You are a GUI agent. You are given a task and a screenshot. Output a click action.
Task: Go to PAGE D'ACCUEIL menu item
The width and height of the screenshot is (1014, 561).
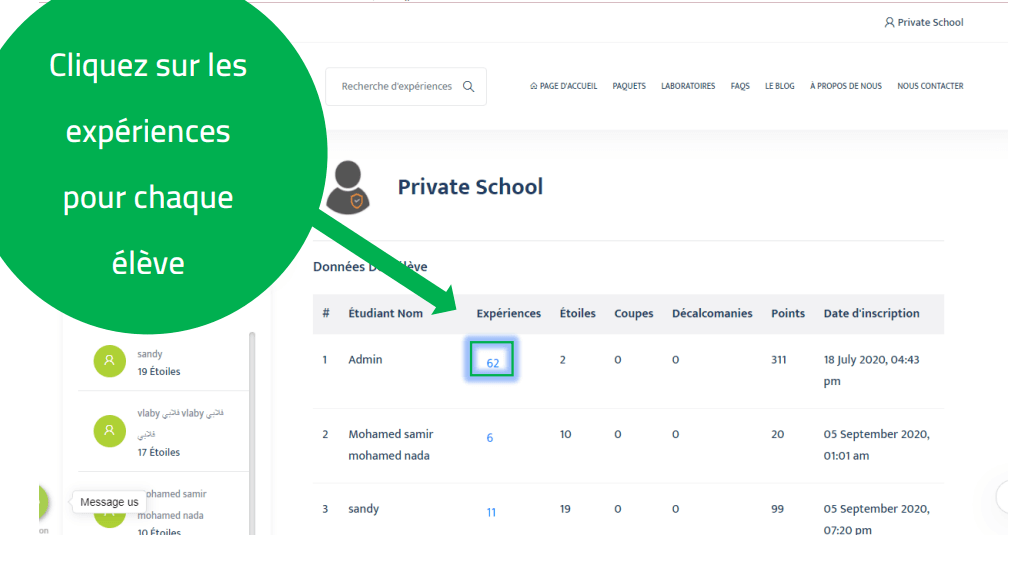click(x=563, y=87)
